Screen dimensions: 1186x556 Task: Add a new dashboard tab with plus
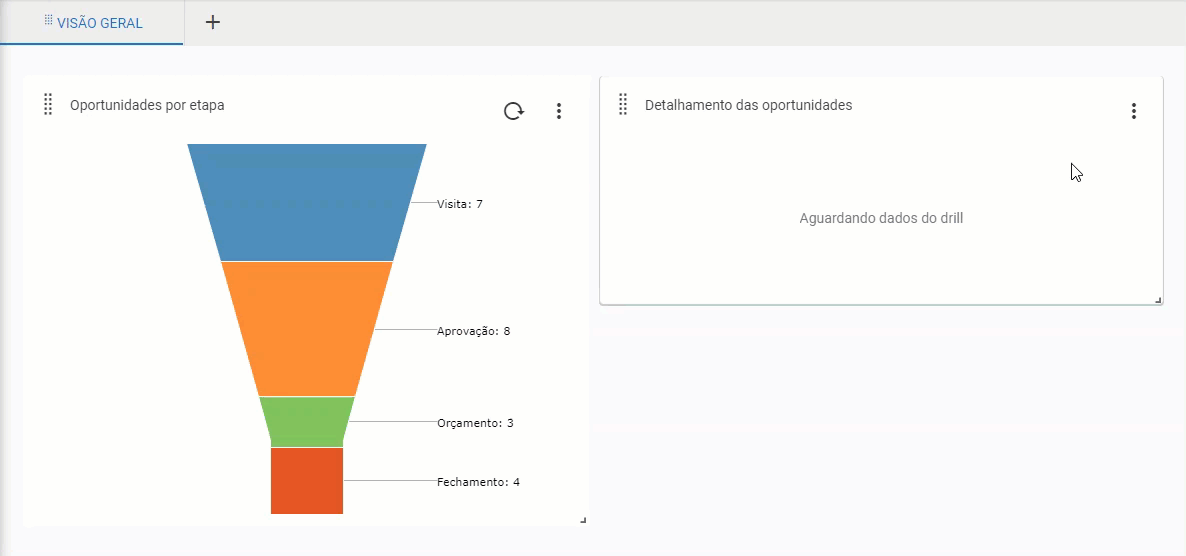213,23
